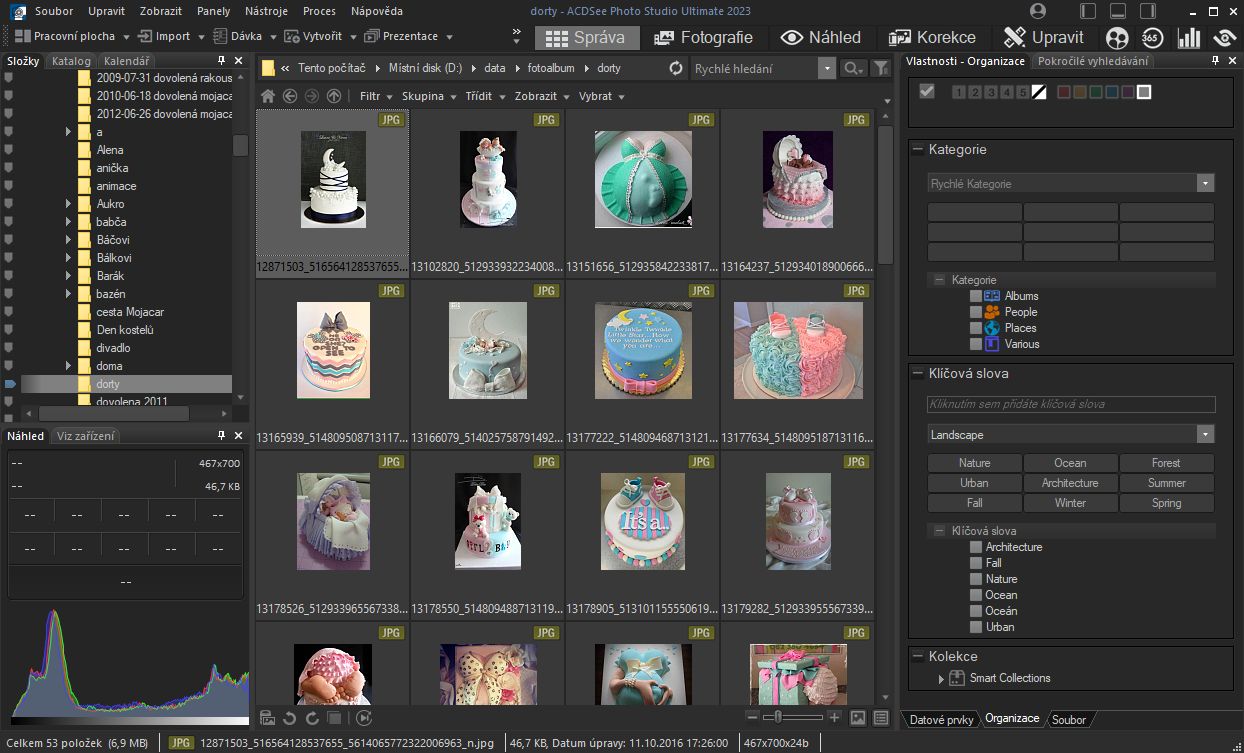Viewport: 1244px width, 753px height.
Task: Open the Landscape keyword set dropdown
Action: tap(1206, 435)
